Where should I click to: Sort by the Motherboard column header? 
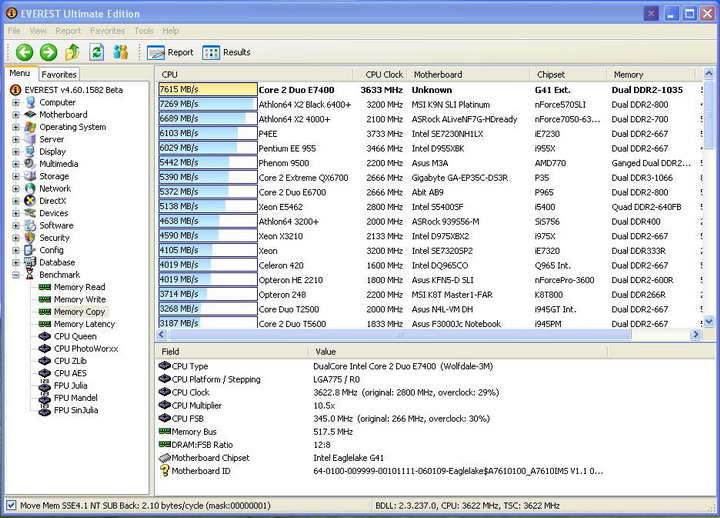[x=467, y=74]
